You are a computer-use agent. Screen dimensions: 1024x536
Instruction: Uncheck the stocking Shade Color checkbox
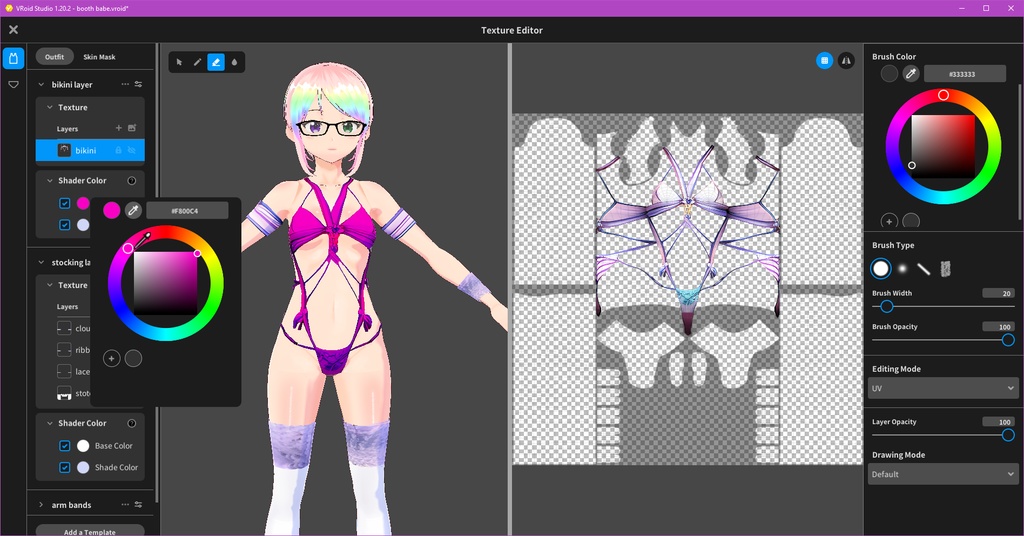click(x=65, y=467)
